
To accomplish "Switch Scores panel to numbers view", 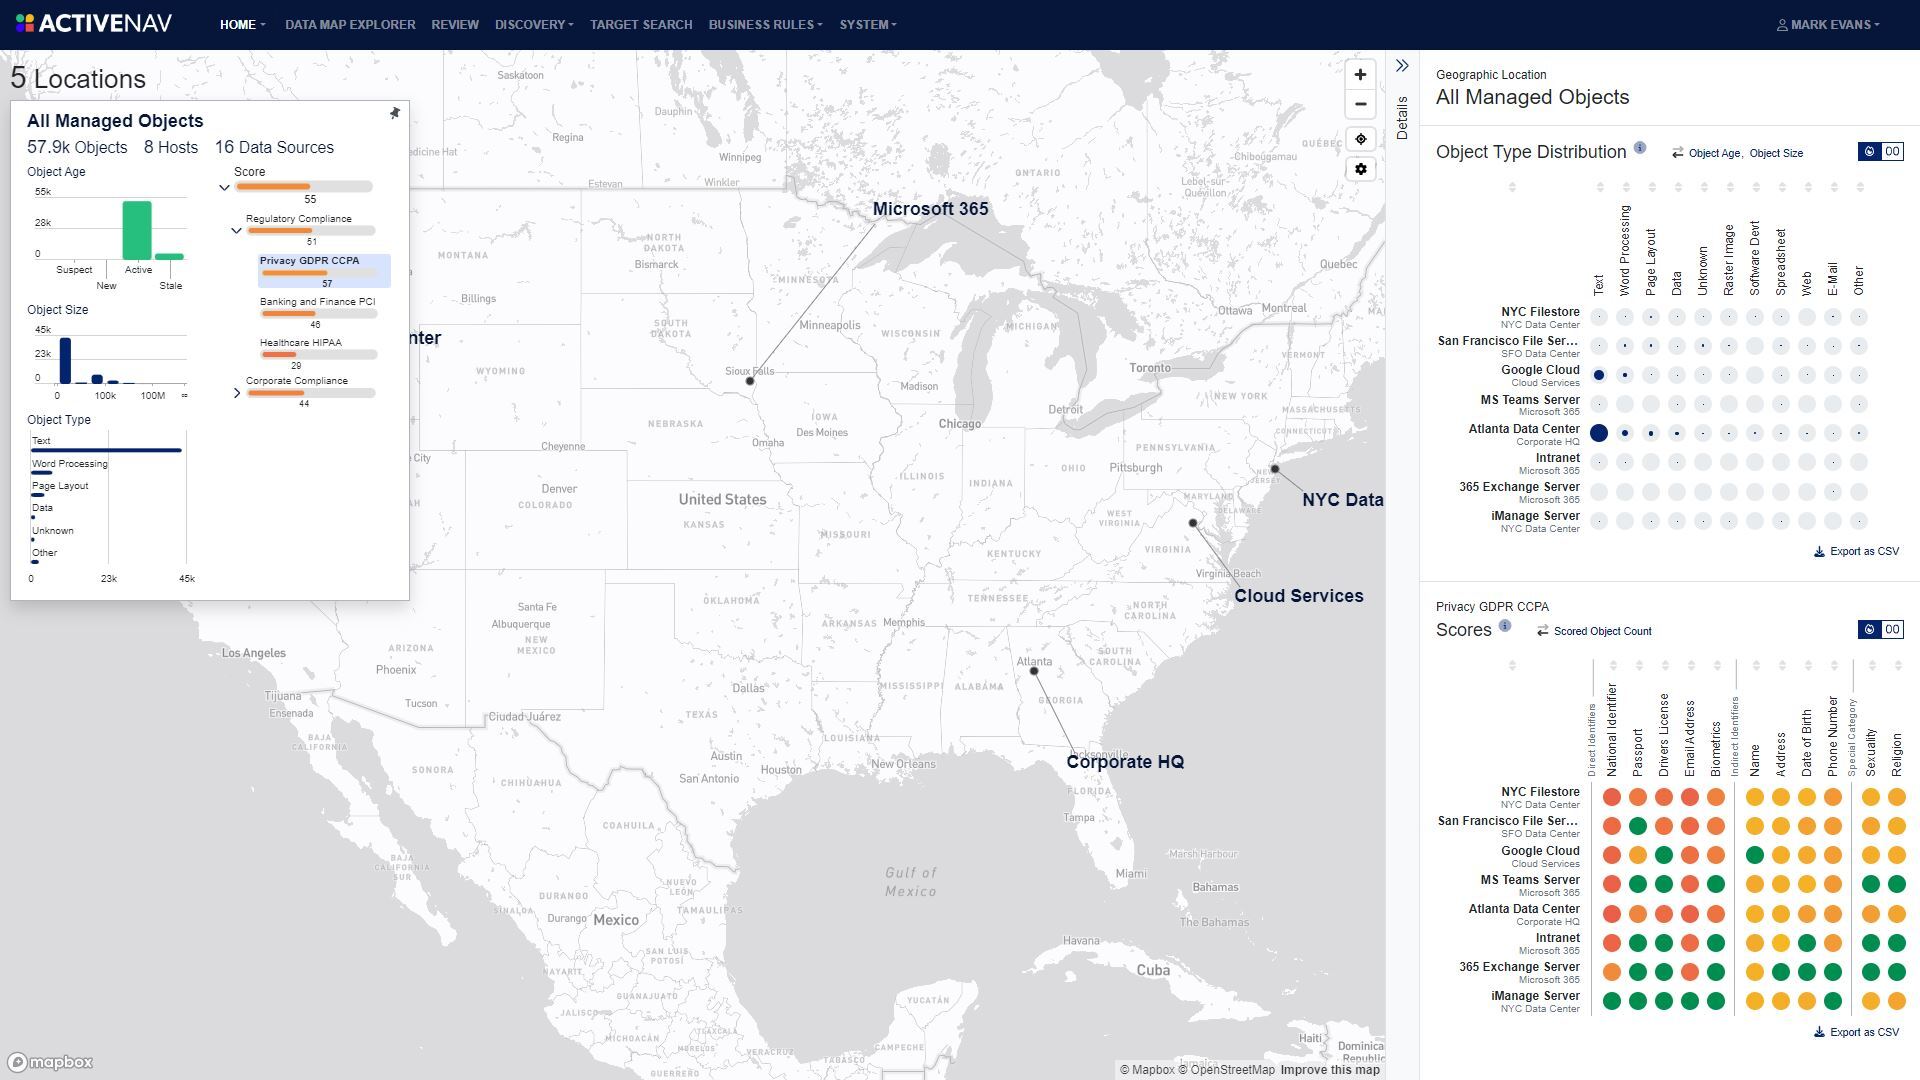I will (1892, 630).
